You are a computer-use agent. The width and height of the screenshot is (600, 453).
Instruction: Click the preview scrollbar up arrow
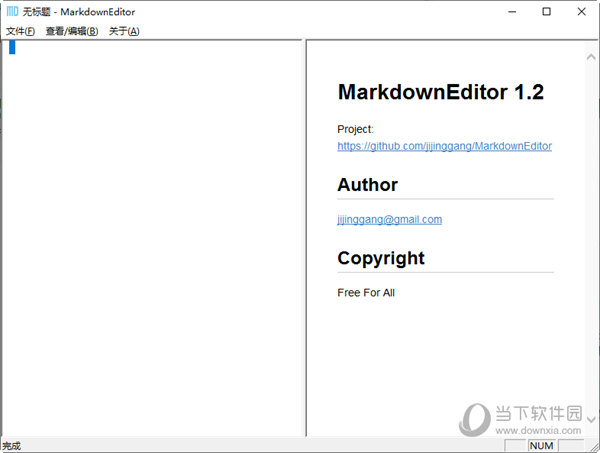(x=591, y=57)
